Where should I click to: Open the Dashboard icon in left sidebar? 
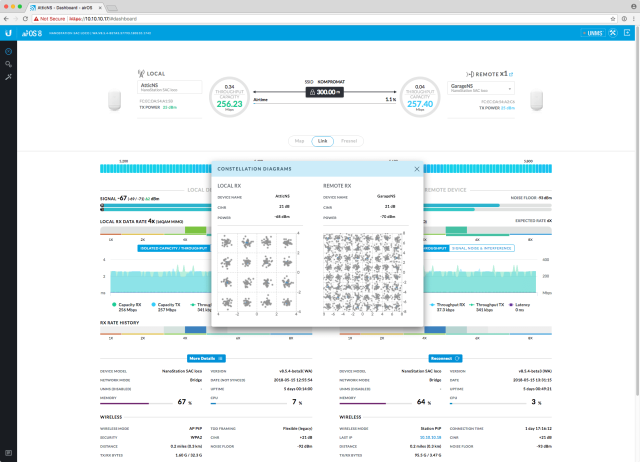pyautogui.click(x=8, y=50)
